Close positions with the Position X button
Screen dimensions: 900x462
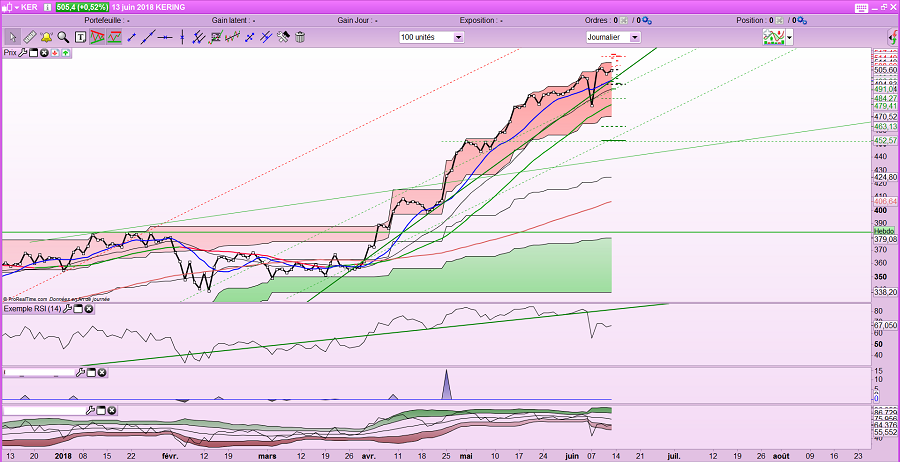pyautogui.click(x=781, y=21)
